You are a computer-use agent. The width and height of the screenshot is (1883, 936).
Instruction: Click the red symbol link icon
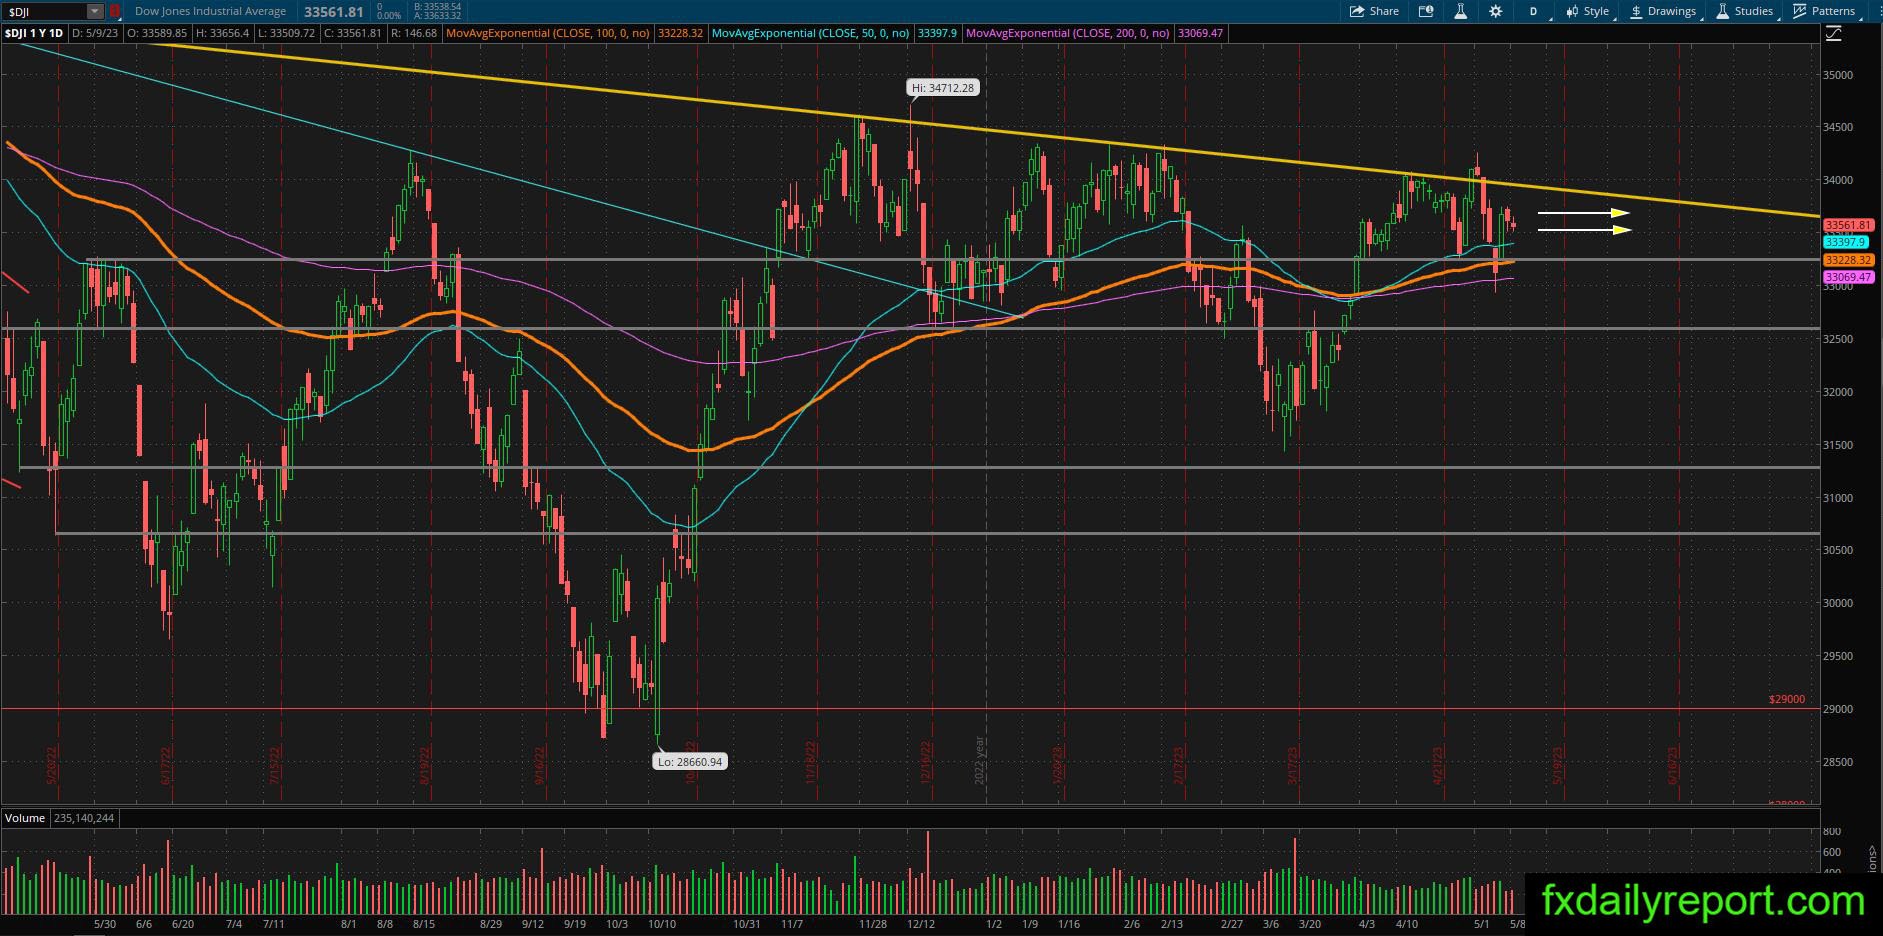coord(114,11)
